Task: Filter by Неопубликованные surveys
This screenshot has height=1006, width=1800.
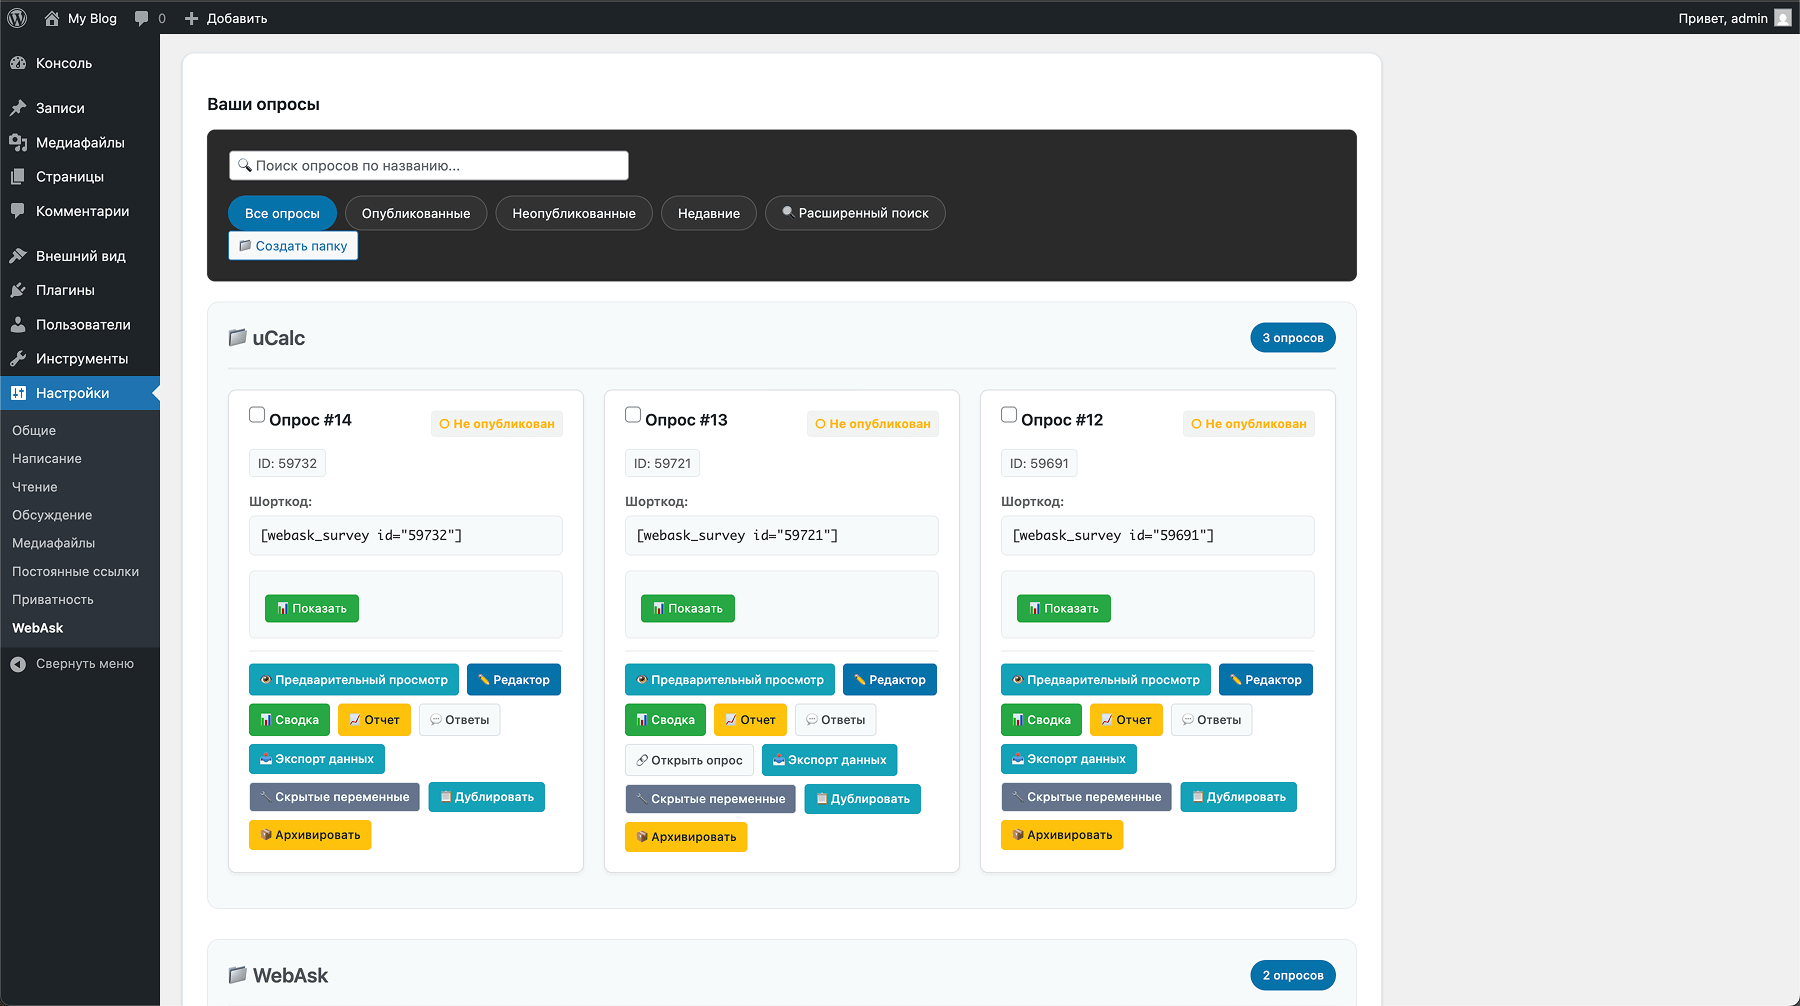Action: click(x=574, y=213)
